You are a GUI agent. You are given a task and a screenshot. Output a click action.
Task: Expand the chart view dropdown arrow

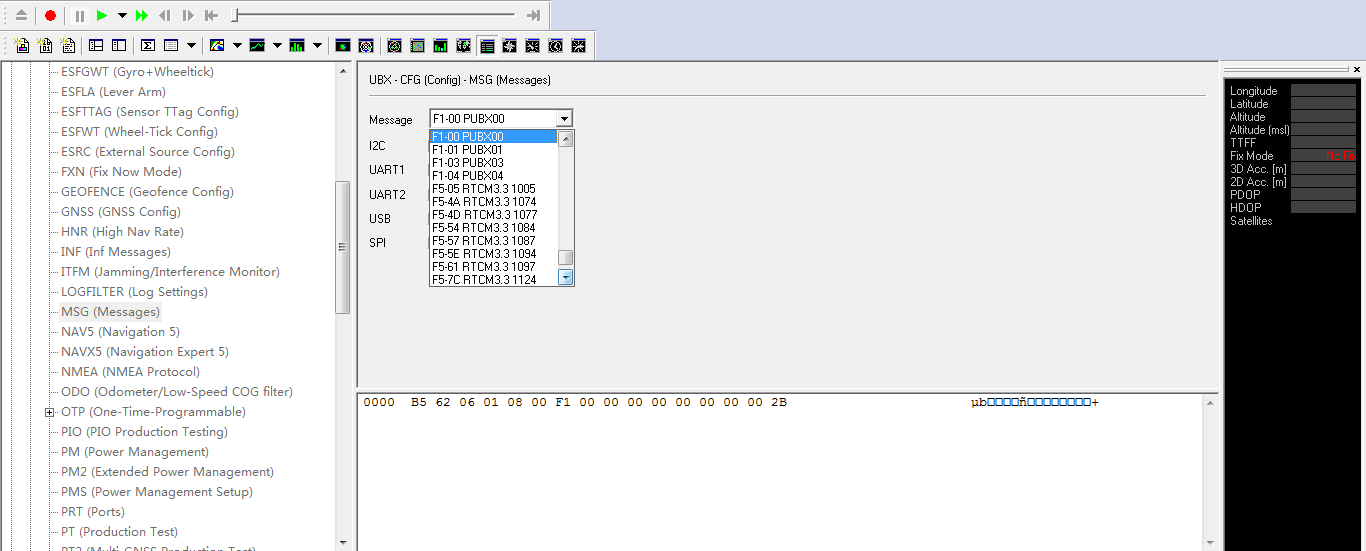277,45
